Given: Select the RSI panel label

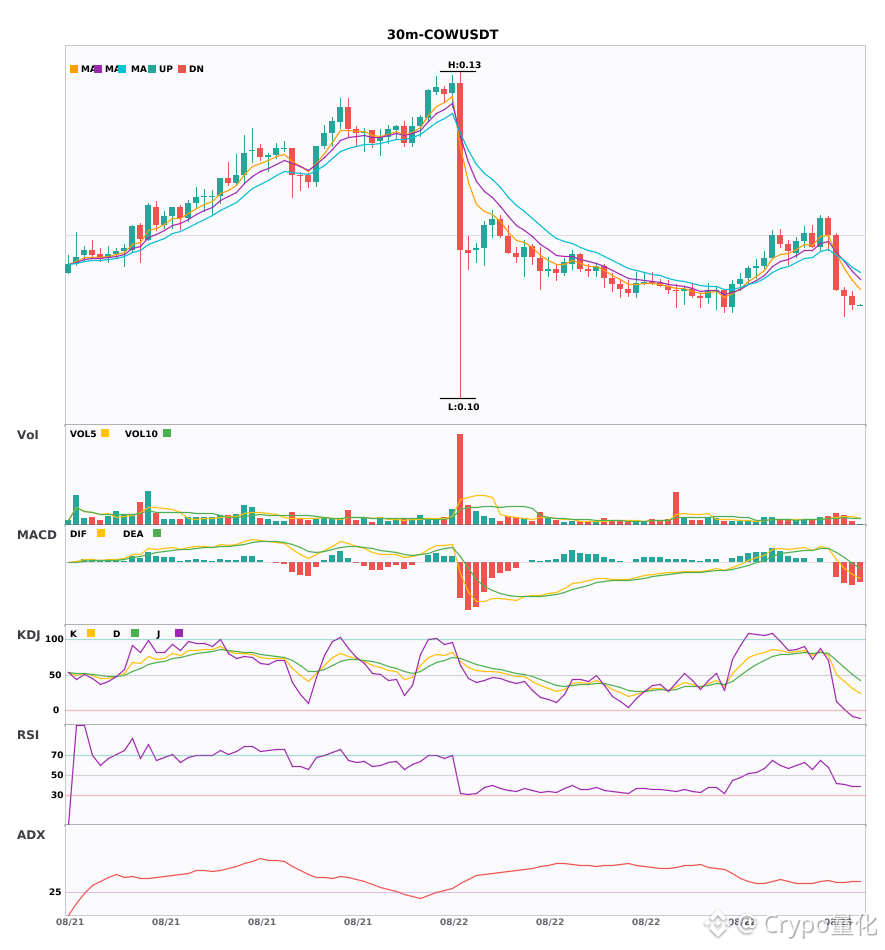Looking at the screenshot, I should 28,735.
